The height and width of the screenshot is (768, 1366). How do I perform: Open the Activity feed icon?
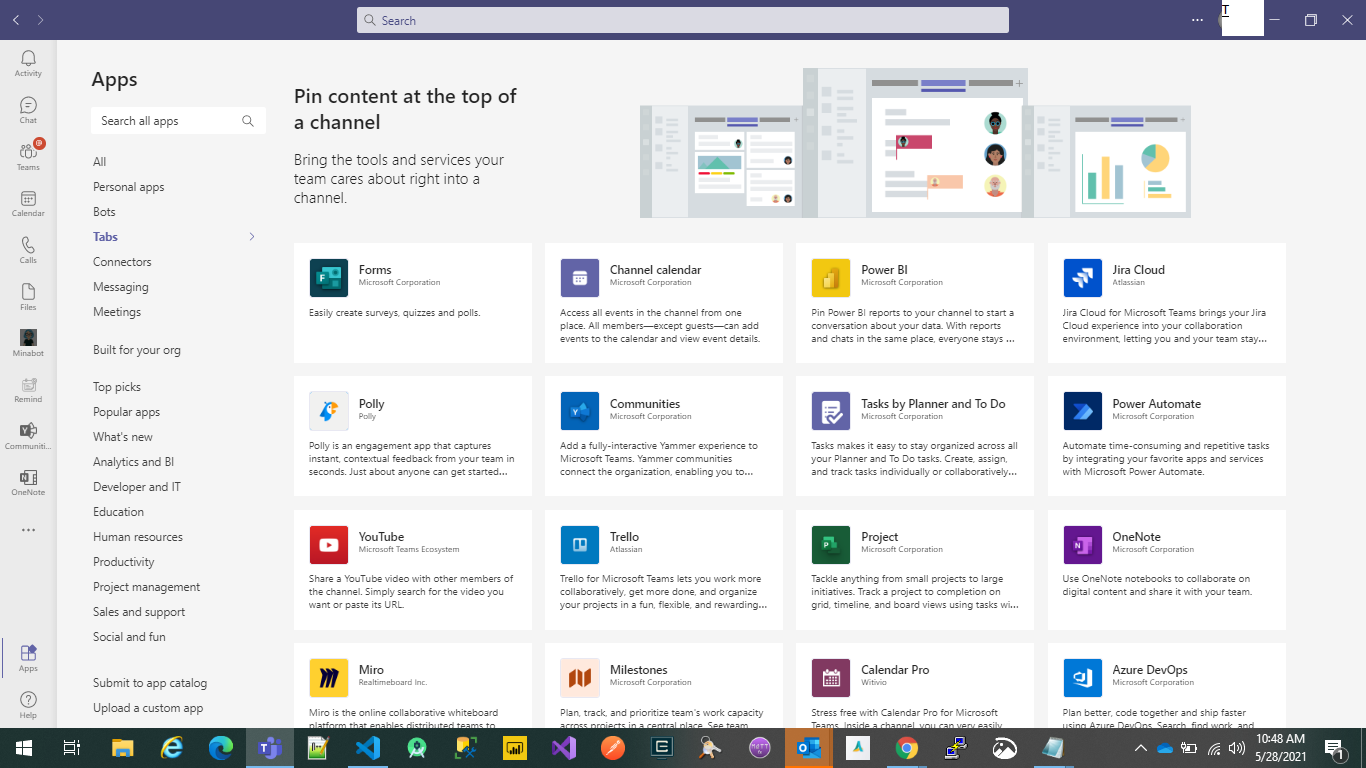pos(28,60)
